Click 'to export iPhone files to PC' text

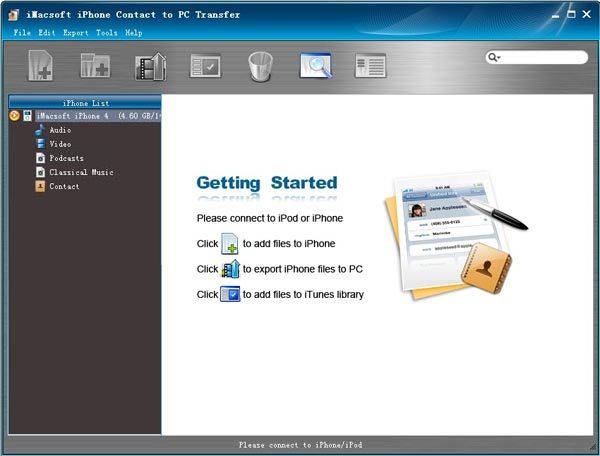click(303, 269)
